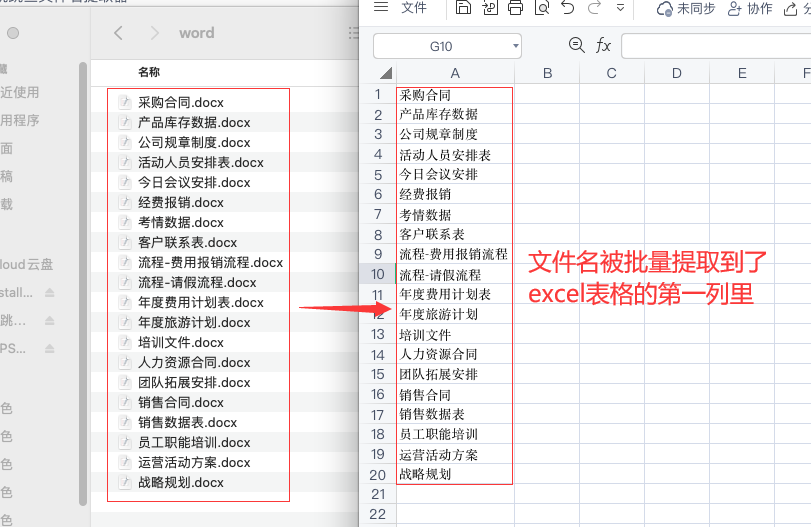Open the hamburger menu left of 文件

pyautogui.click(x=380, y=8)
